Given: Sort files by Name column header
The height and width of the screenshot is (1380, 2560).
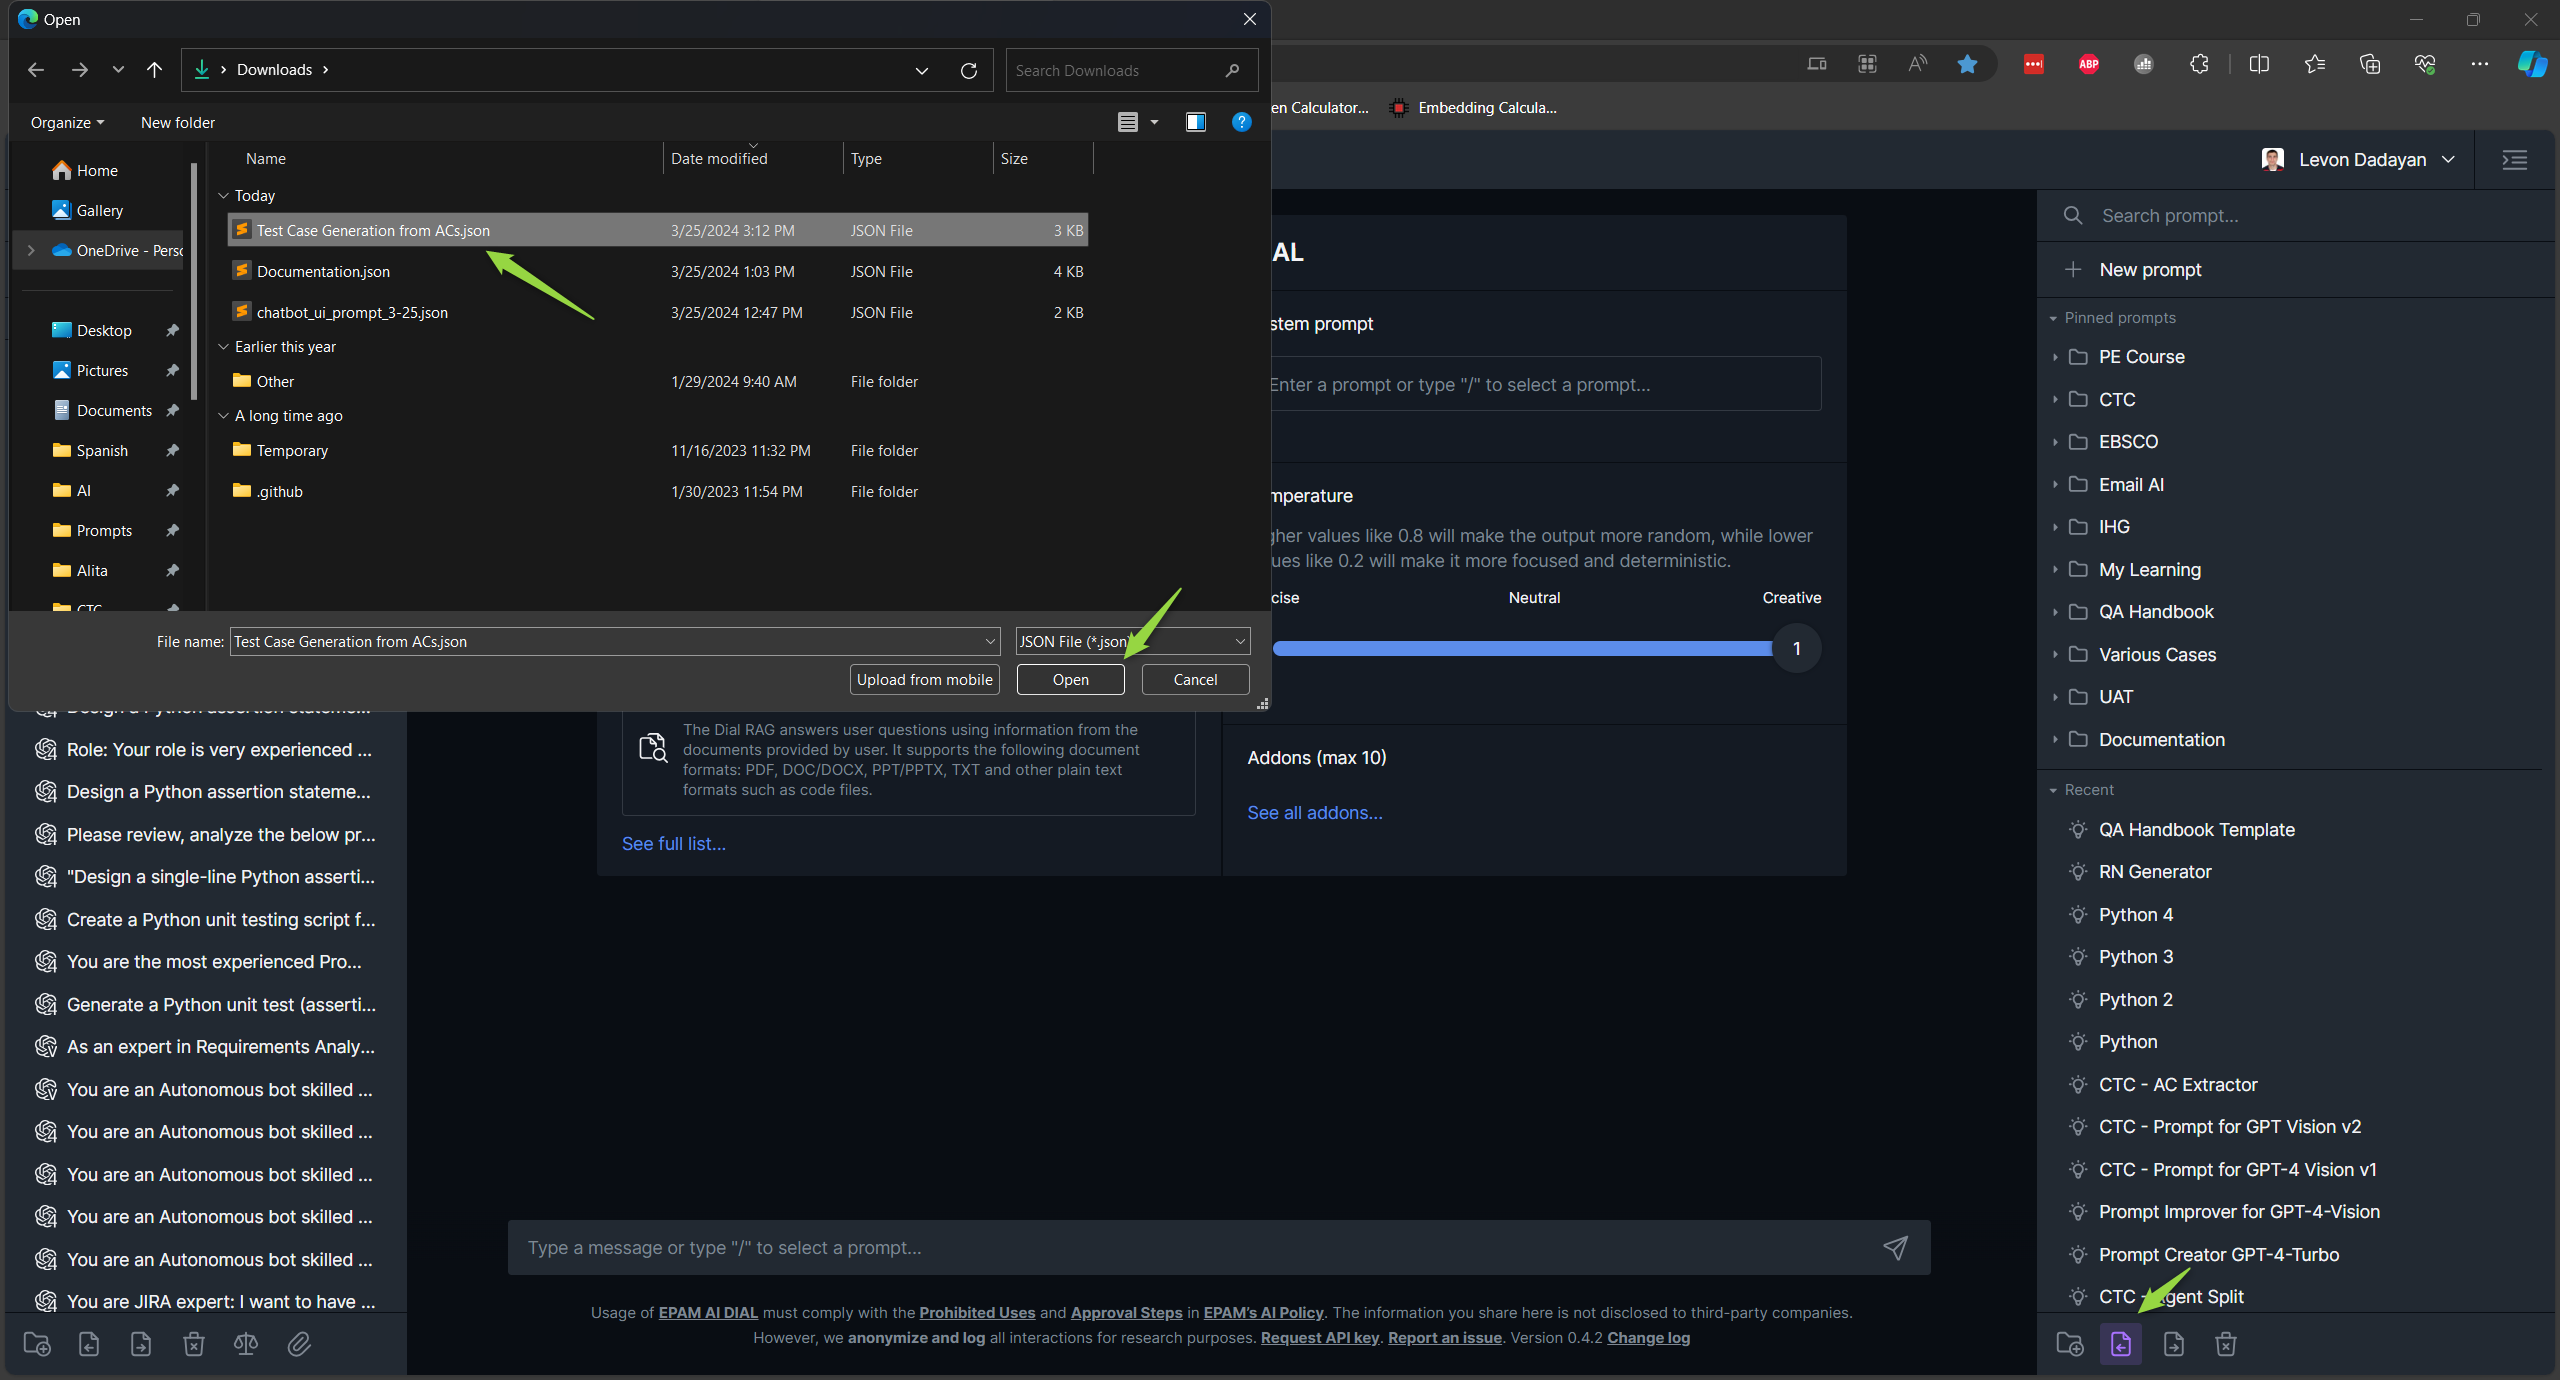Looking at the screenshot, I should click(x=266, y=158).
